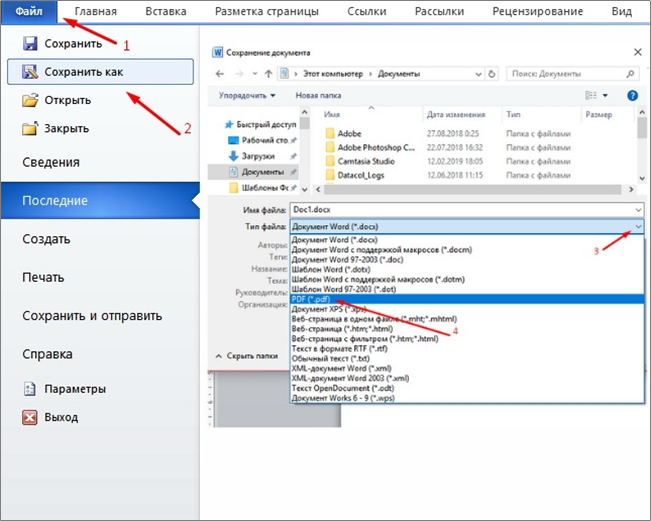The image size is (651, 521).
Task: Click the Открыть folder icon
Action: coord(30,100)
